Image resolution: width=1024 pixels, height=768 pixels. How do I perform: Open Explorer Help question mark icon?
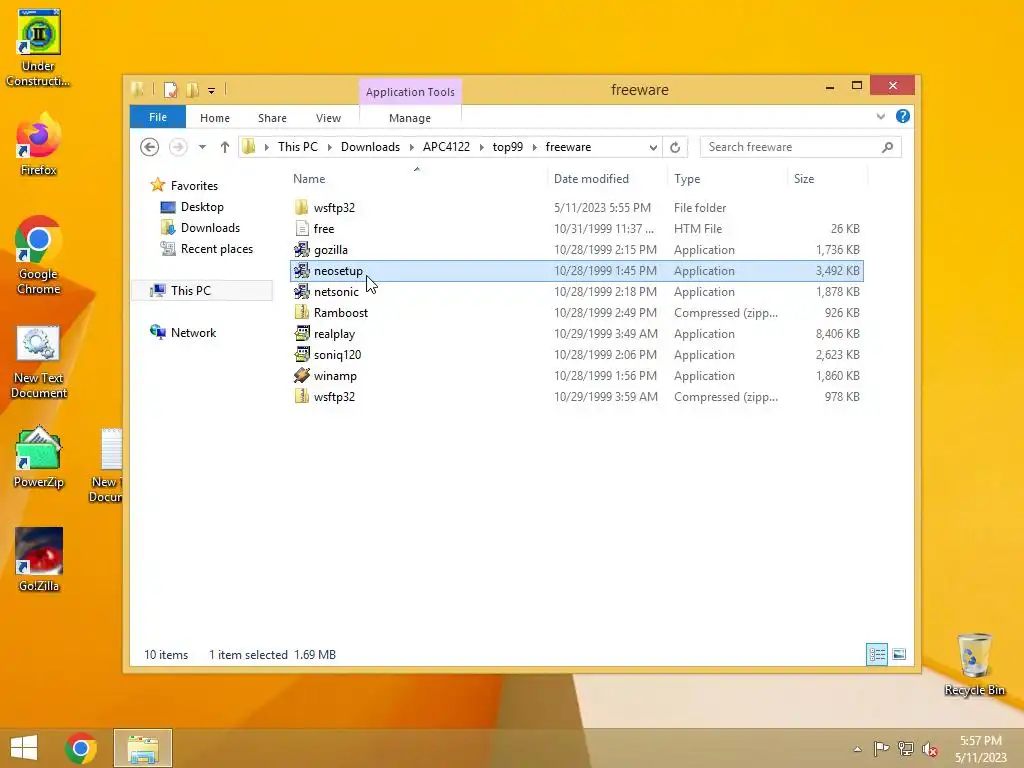(x=903, y=116)
